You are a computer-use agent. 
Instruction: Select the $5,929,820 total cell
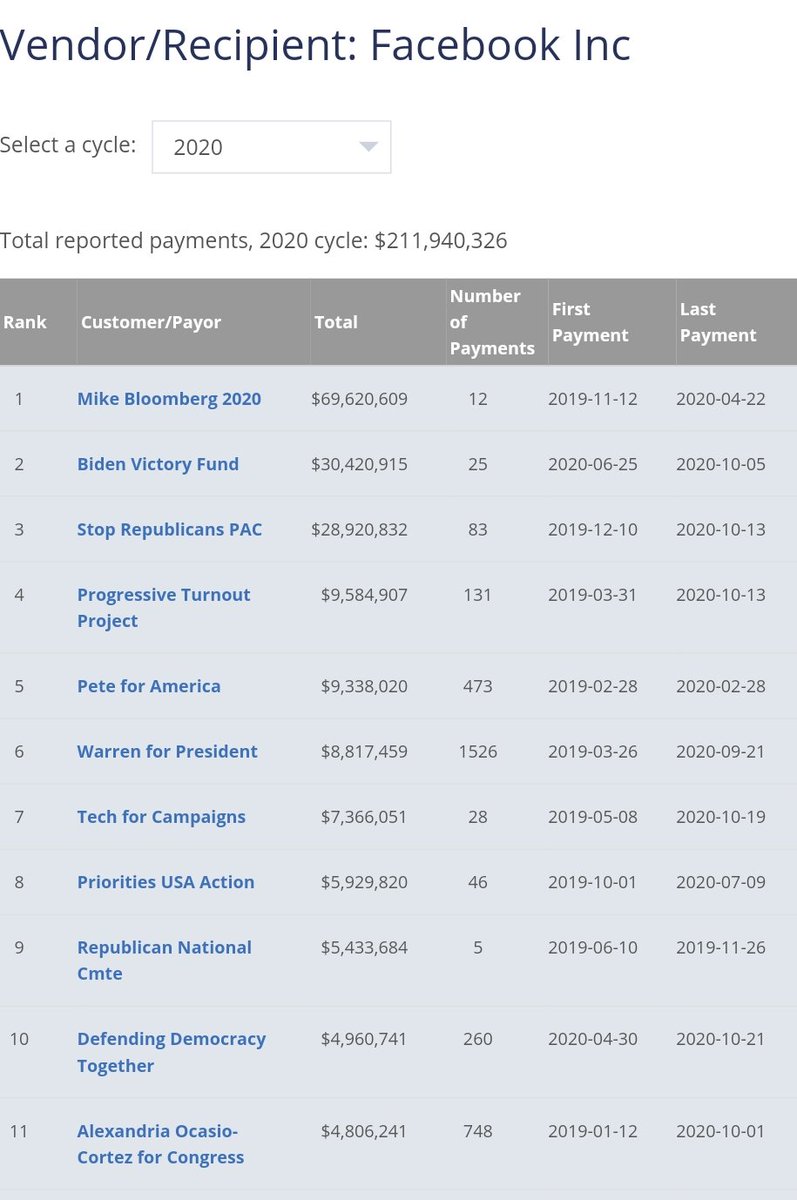tap(364, 882)
